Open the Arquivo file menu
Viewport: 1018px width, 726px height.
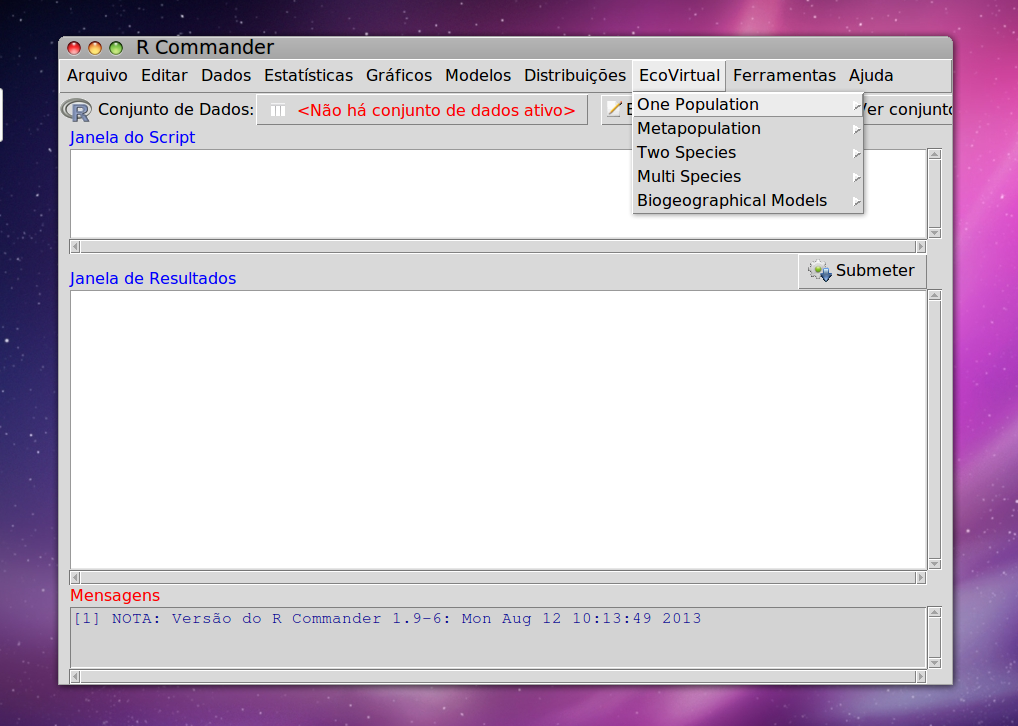(97, 76)
